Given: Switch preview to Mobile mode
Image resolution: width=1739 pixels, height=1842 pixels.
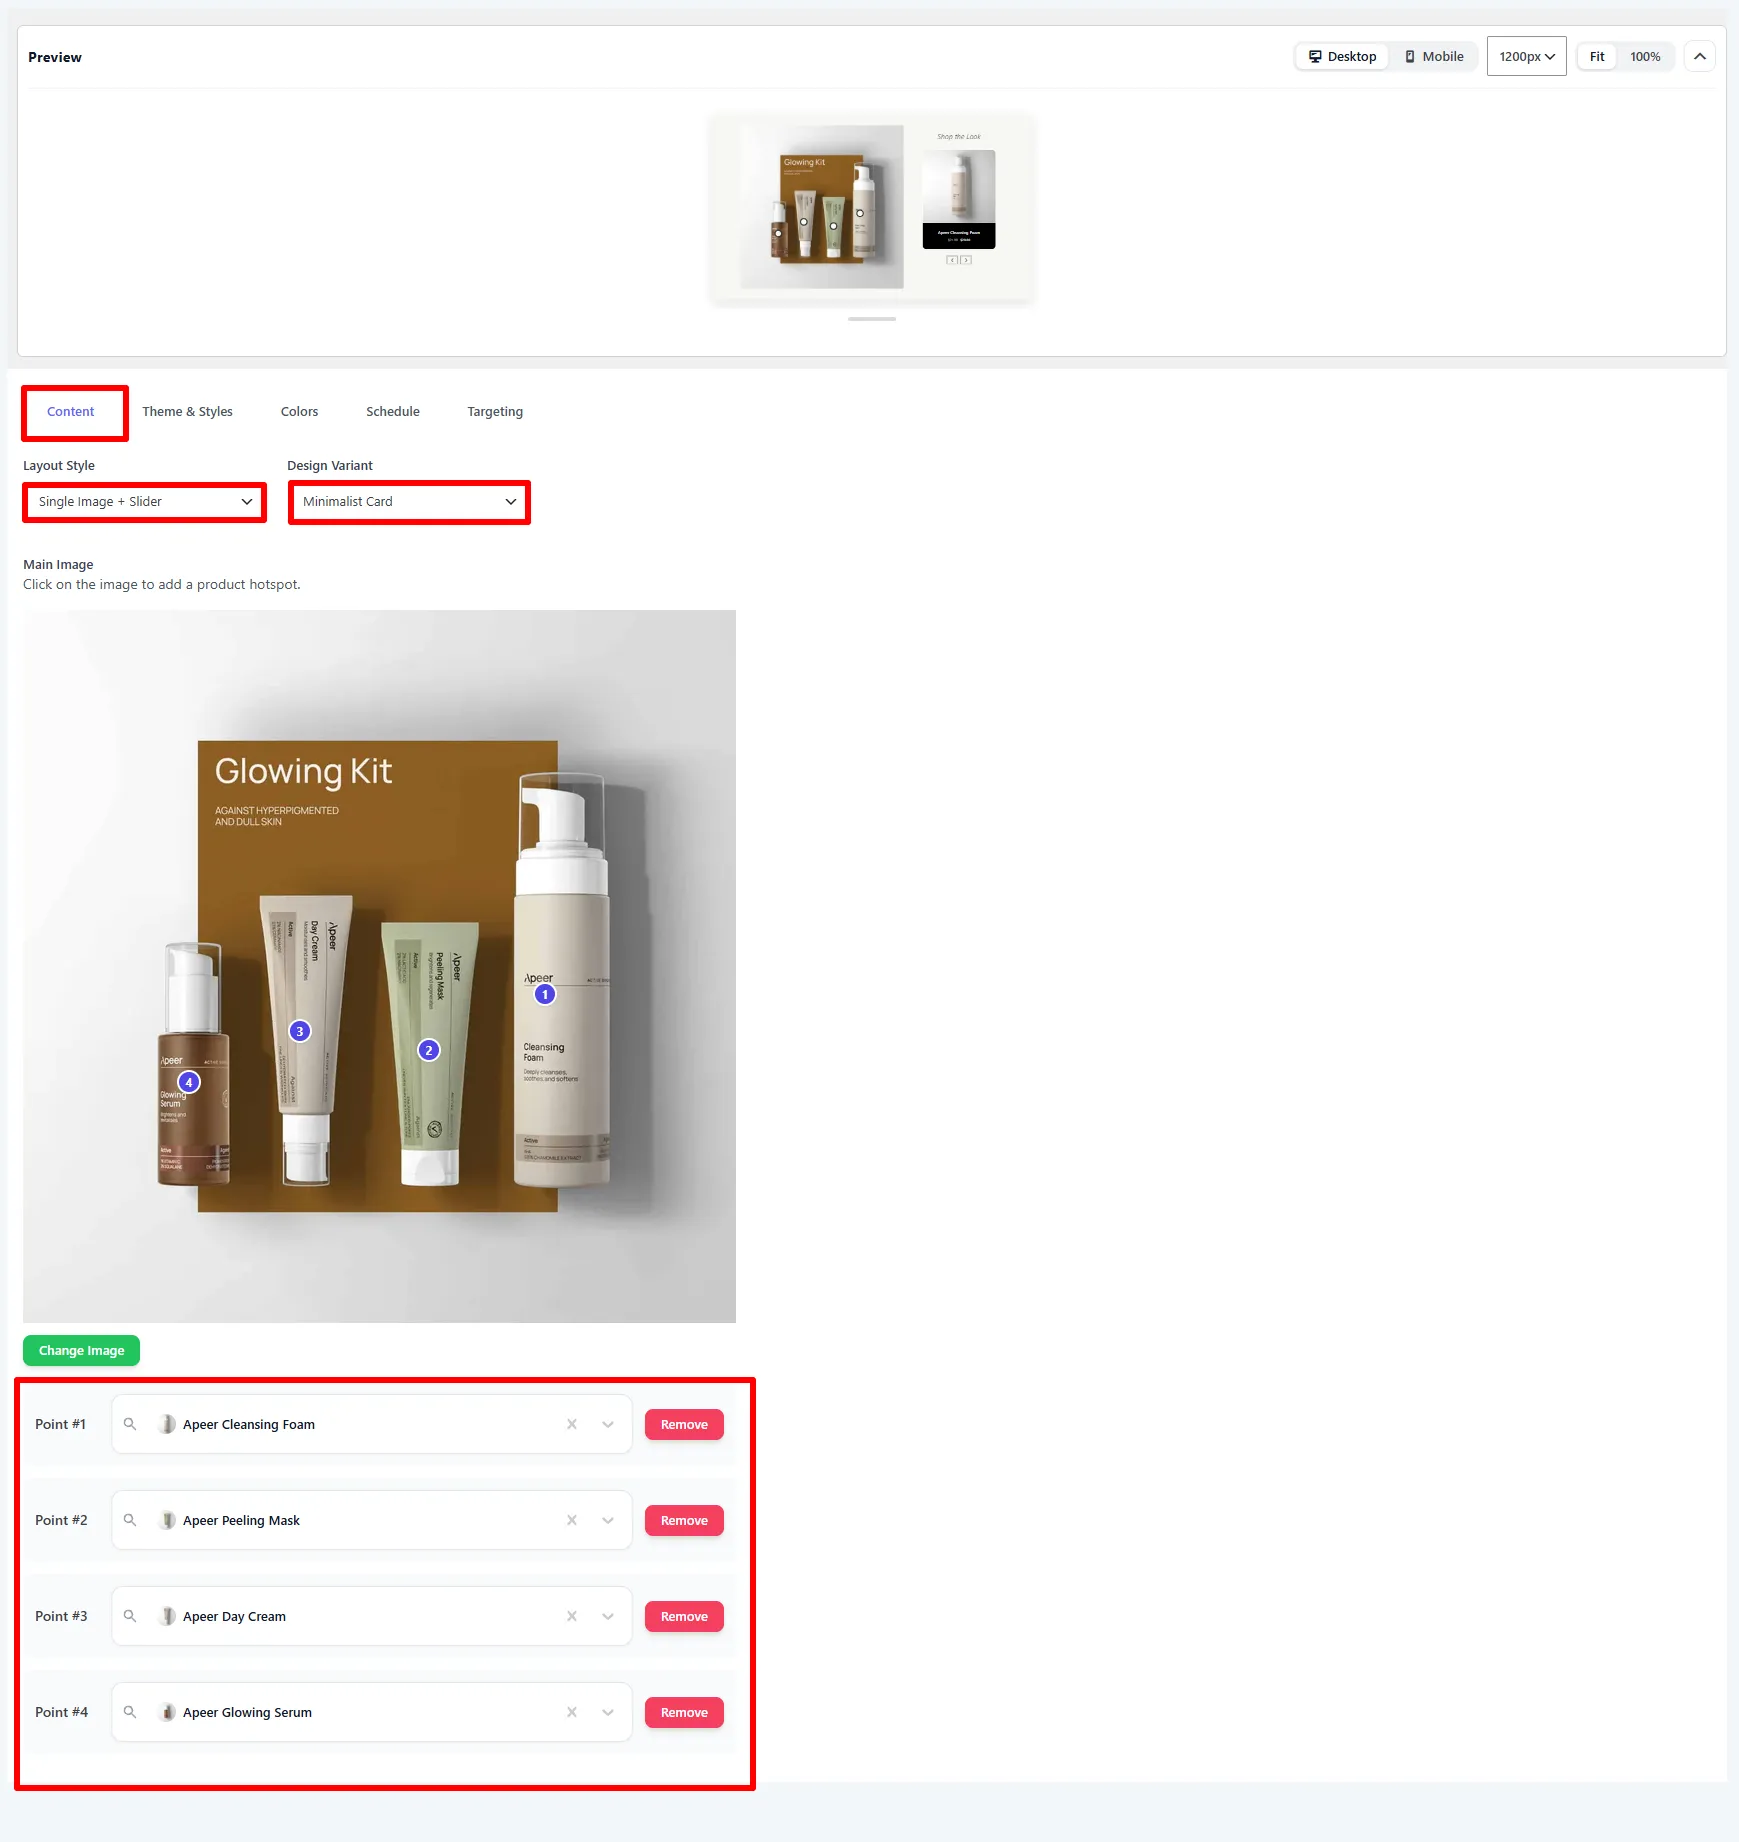Looking at the screenshot, I should [1434, 57].
